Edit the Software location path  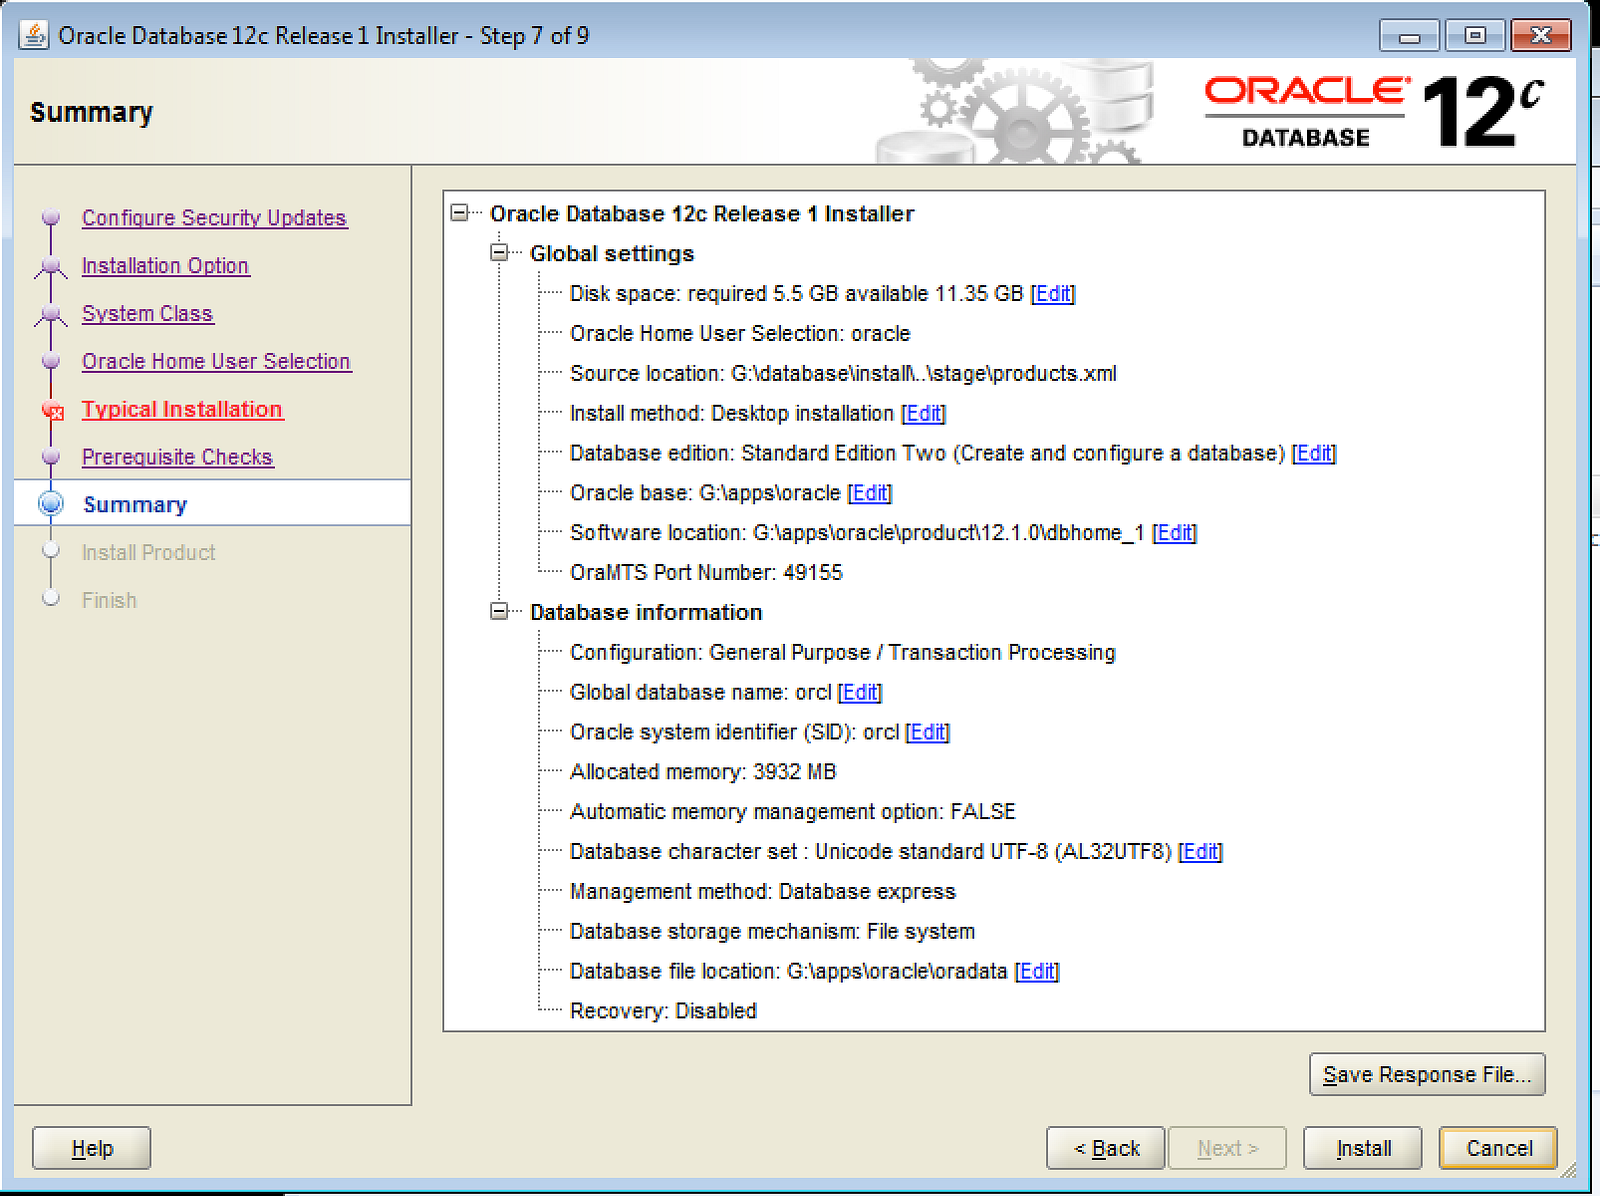click(x=1175, y=533)
